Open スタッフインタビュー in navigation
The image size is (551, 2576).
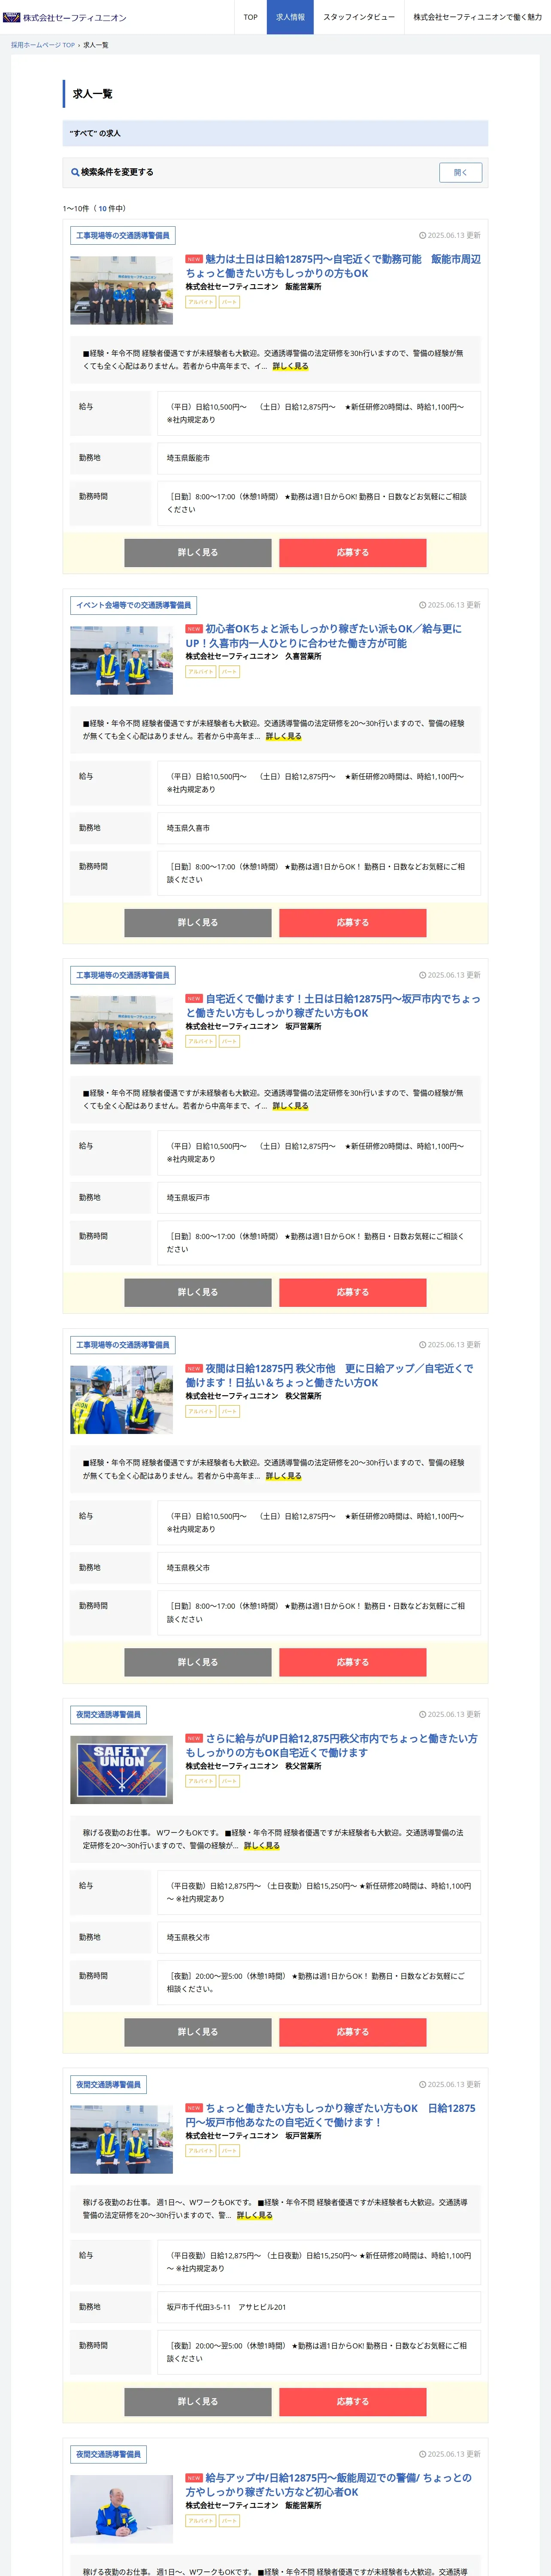[x=359, y=17]
